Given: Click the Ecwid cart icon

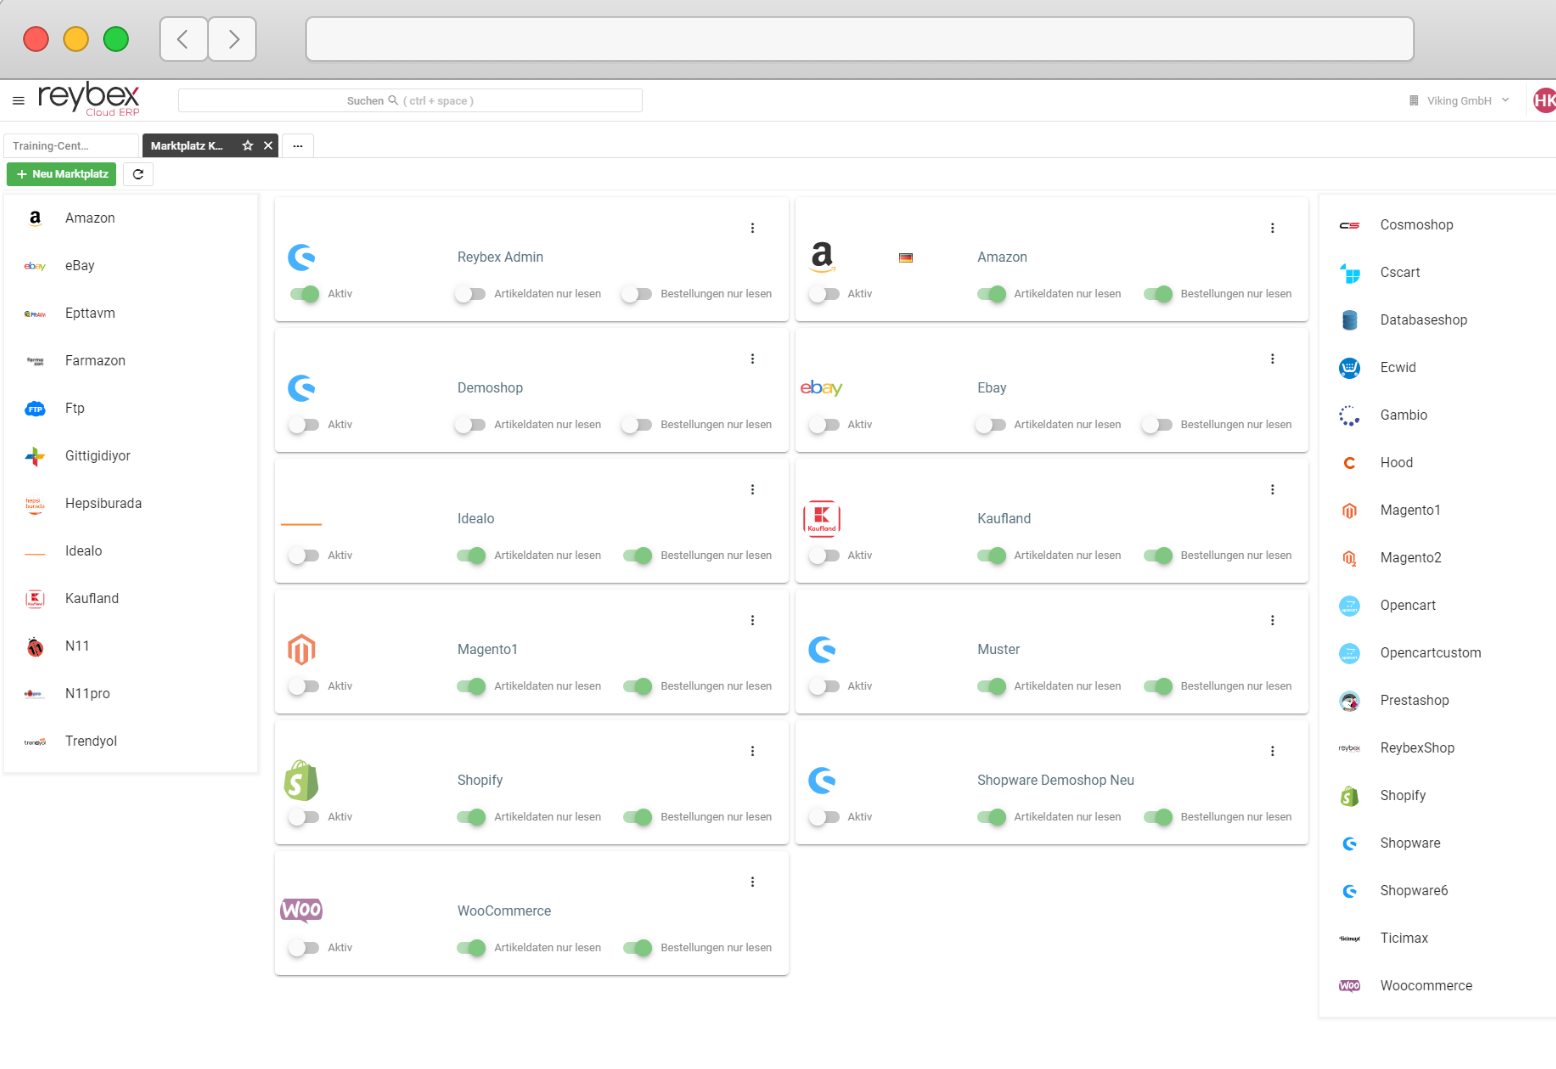Looking at the screenshot, I should tap(1349, 368).
